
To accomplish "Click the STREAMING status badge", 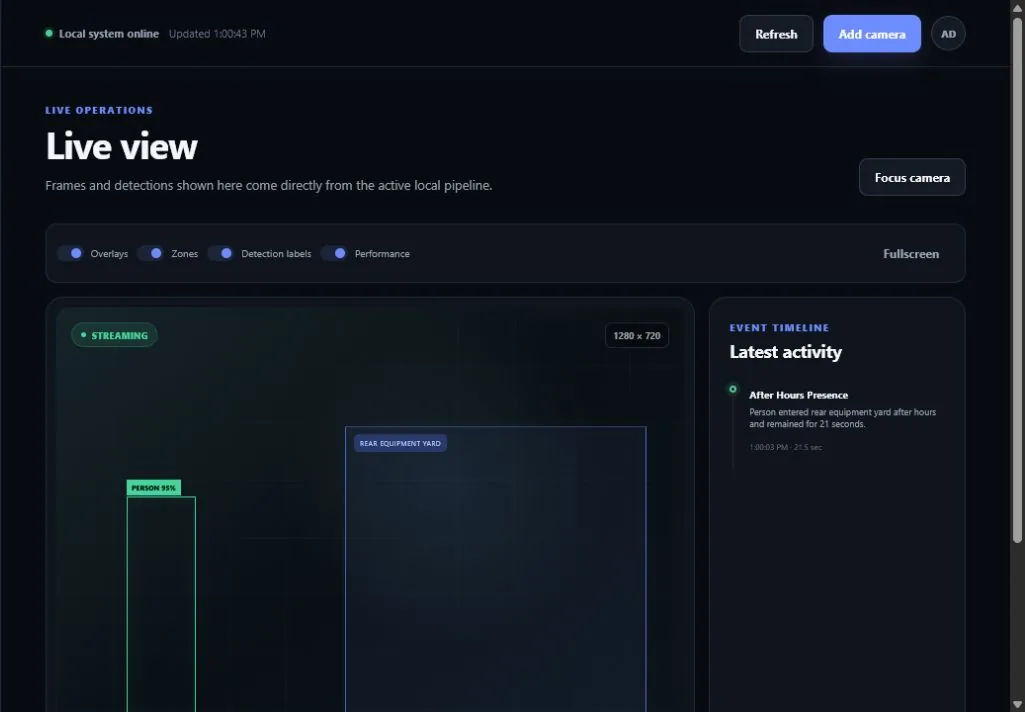I will [114, 335].
